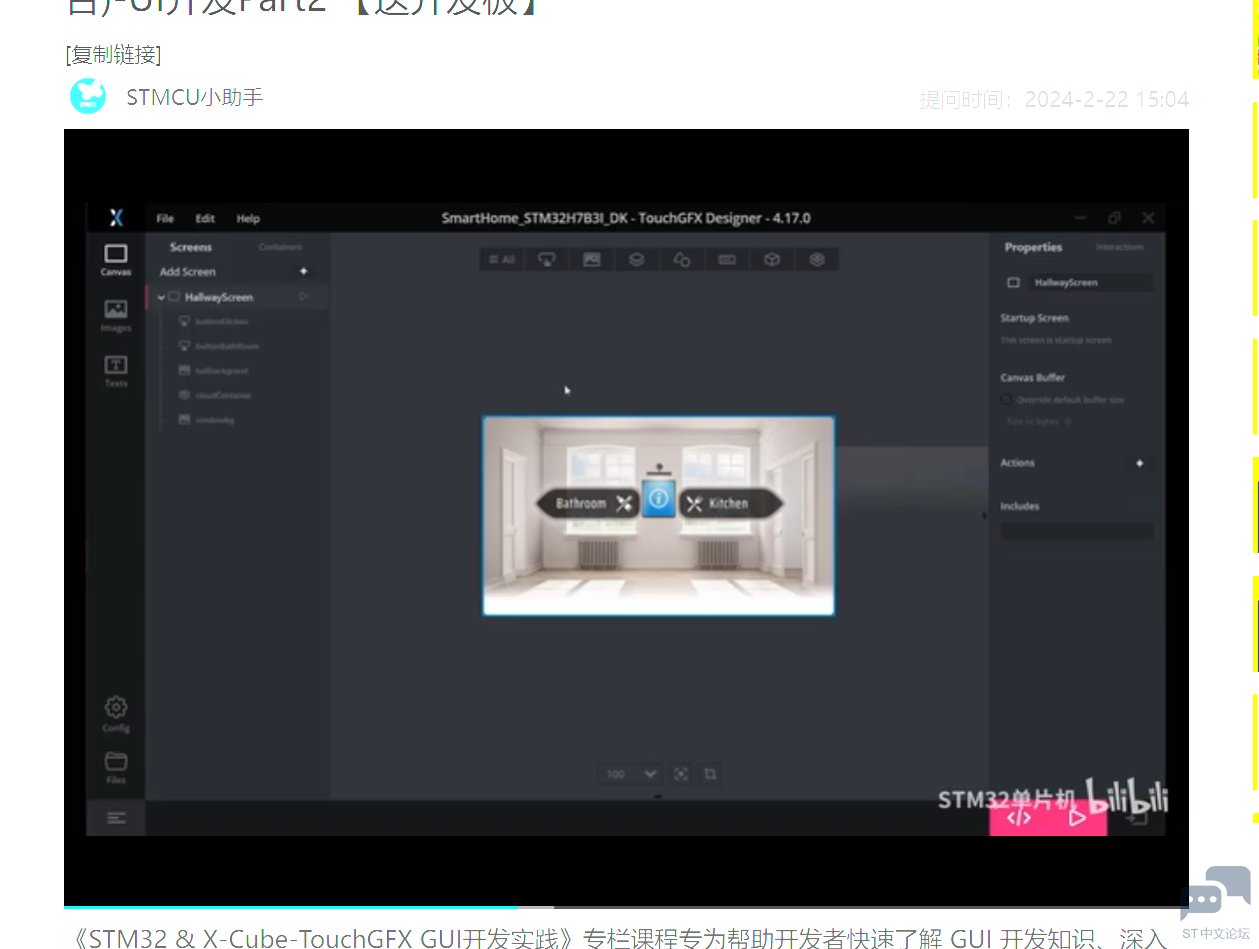
Task: Open the 3D cube widget category icon
Action: point(772,260)
